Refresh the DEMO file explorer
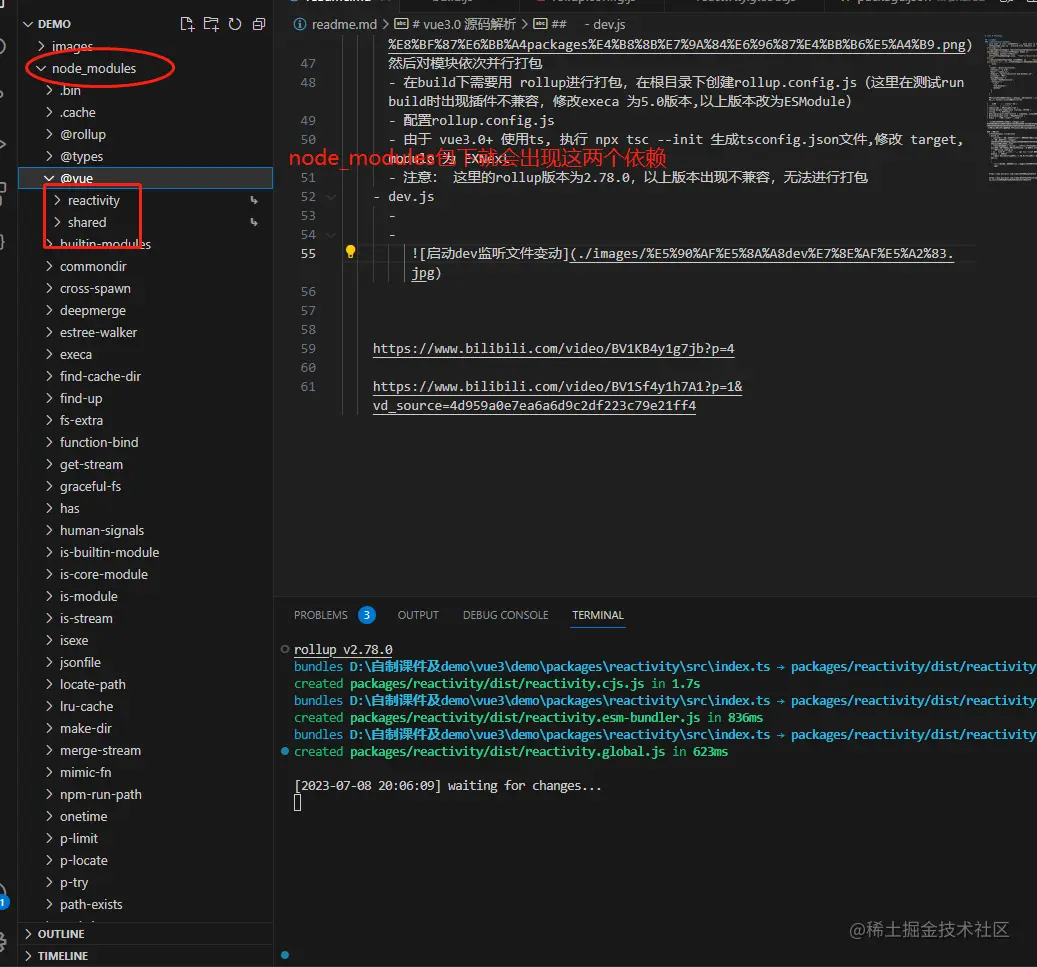Image resolution: width=1037 pixels, height=967 pixels. point(235,23)
